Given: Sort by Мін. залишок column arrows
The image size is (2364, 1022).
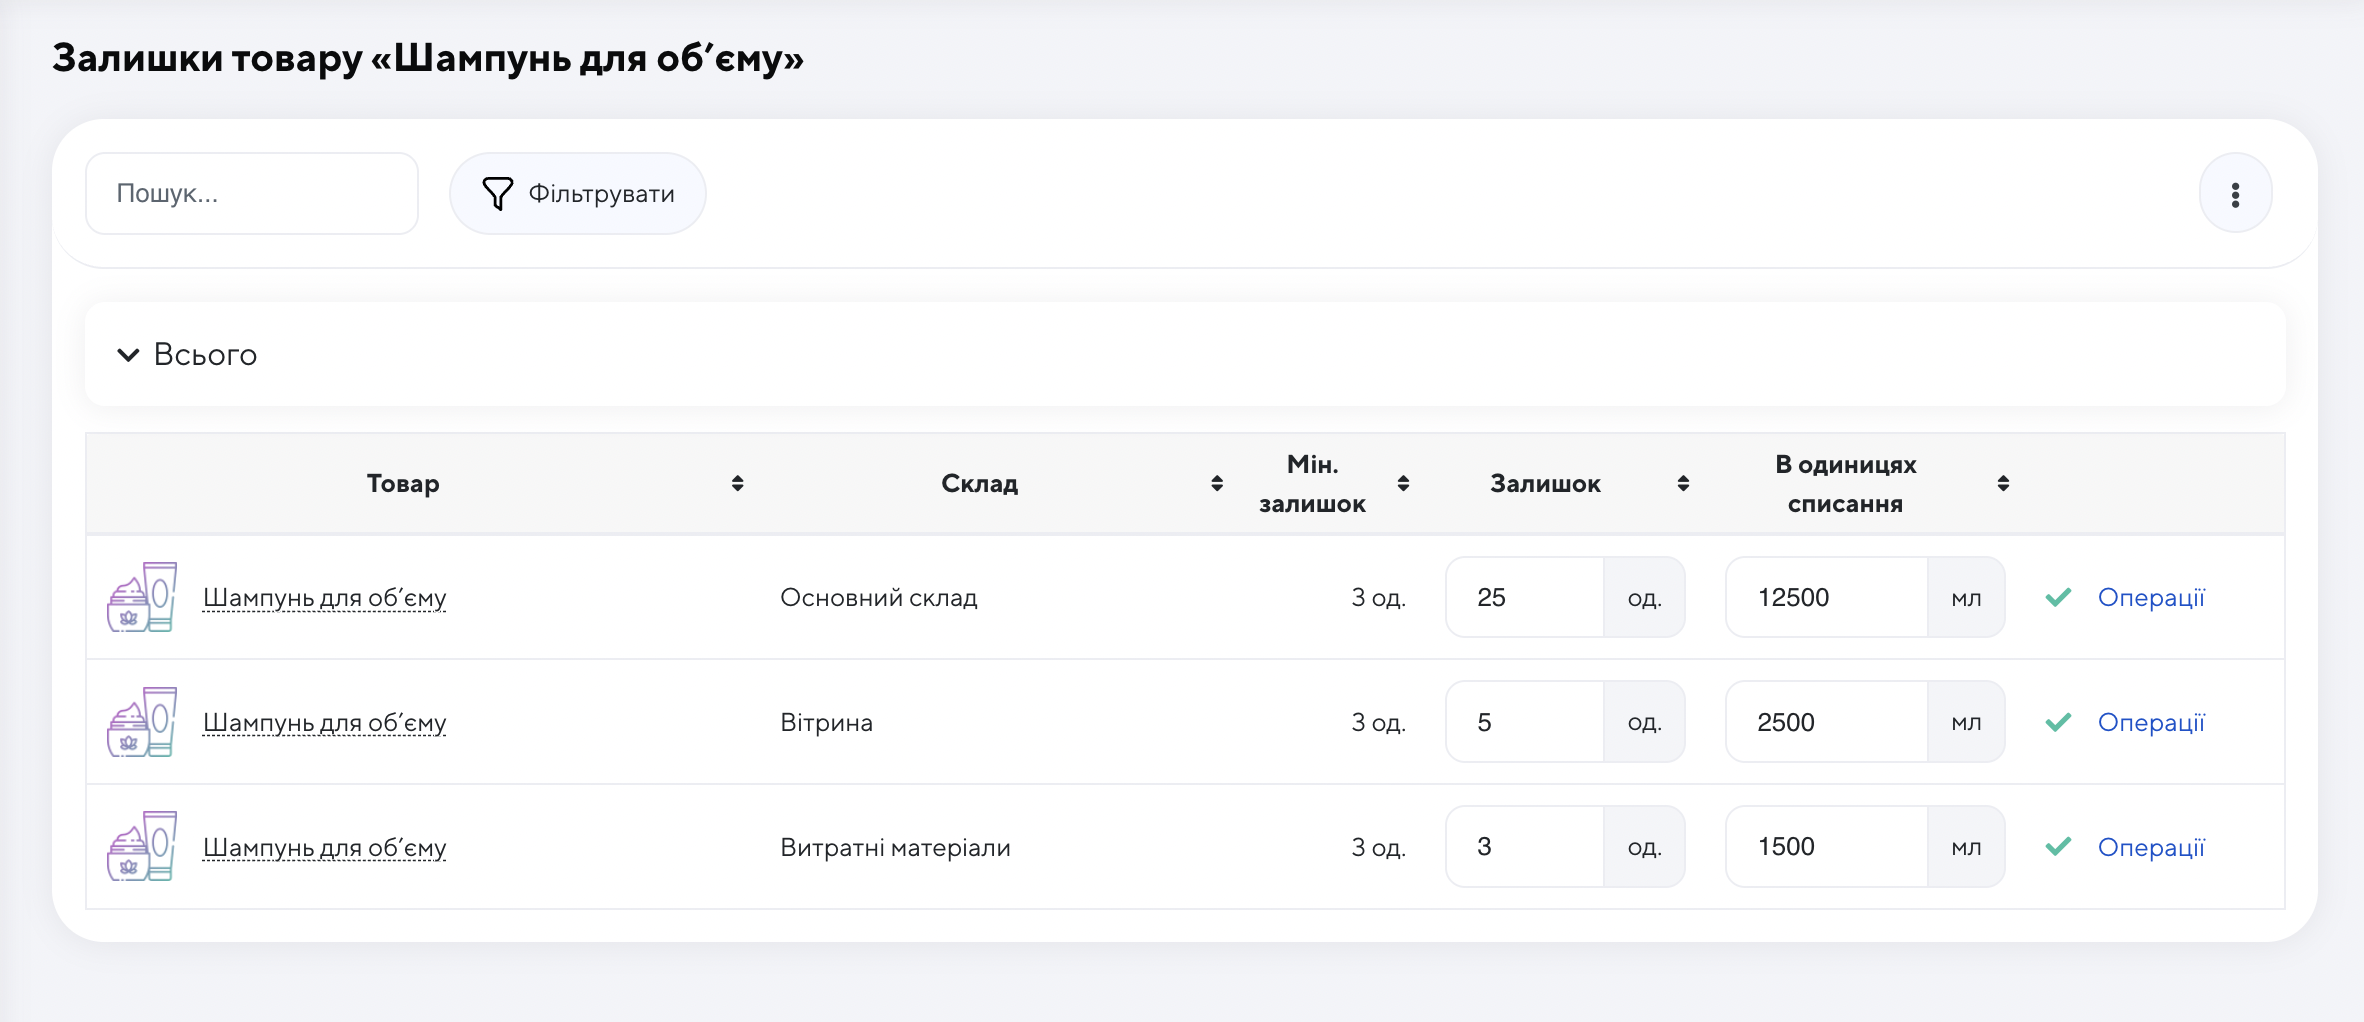Looking at the screenshot, I should (1403, 484).
